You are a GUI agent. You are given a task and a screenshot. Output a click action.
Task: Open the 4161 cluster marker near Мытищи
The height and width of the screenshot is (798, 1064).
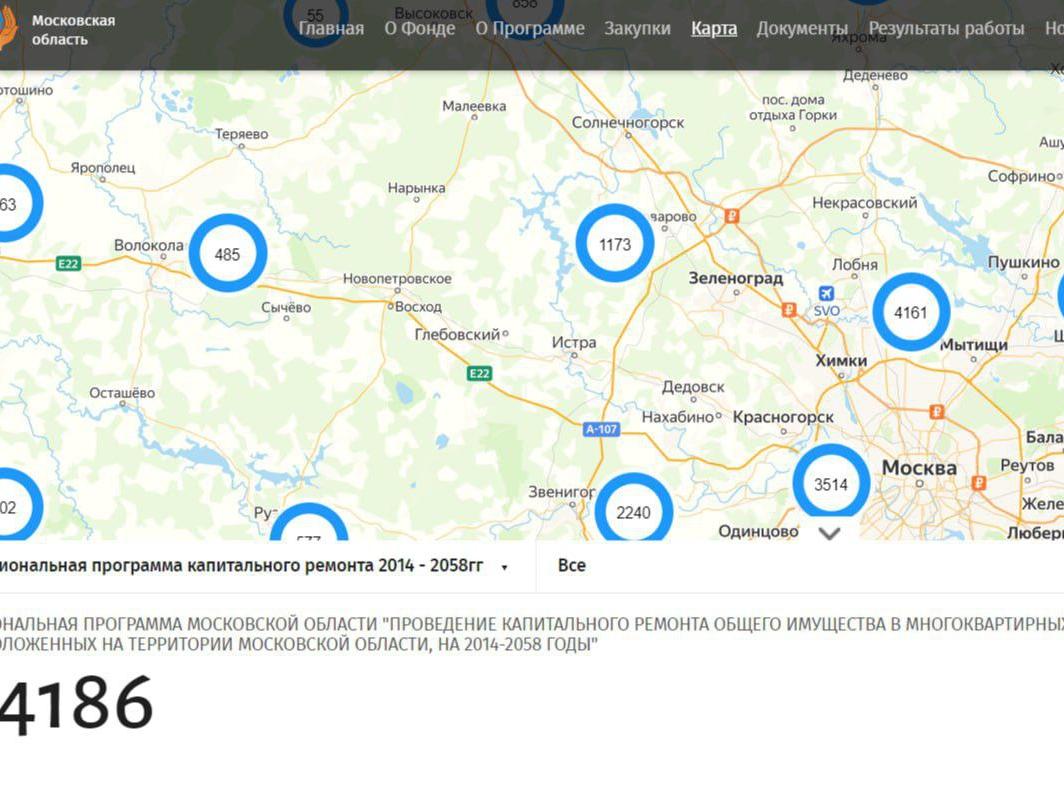pos(911,312)
